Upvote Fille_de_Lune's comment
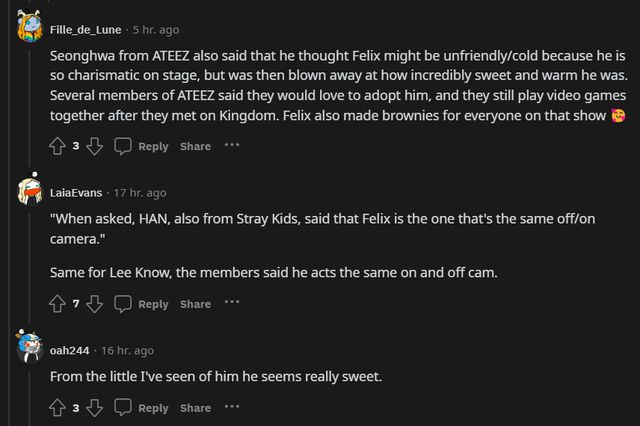The width and height of the screenshot is (640, 426). tap(58, 146)
